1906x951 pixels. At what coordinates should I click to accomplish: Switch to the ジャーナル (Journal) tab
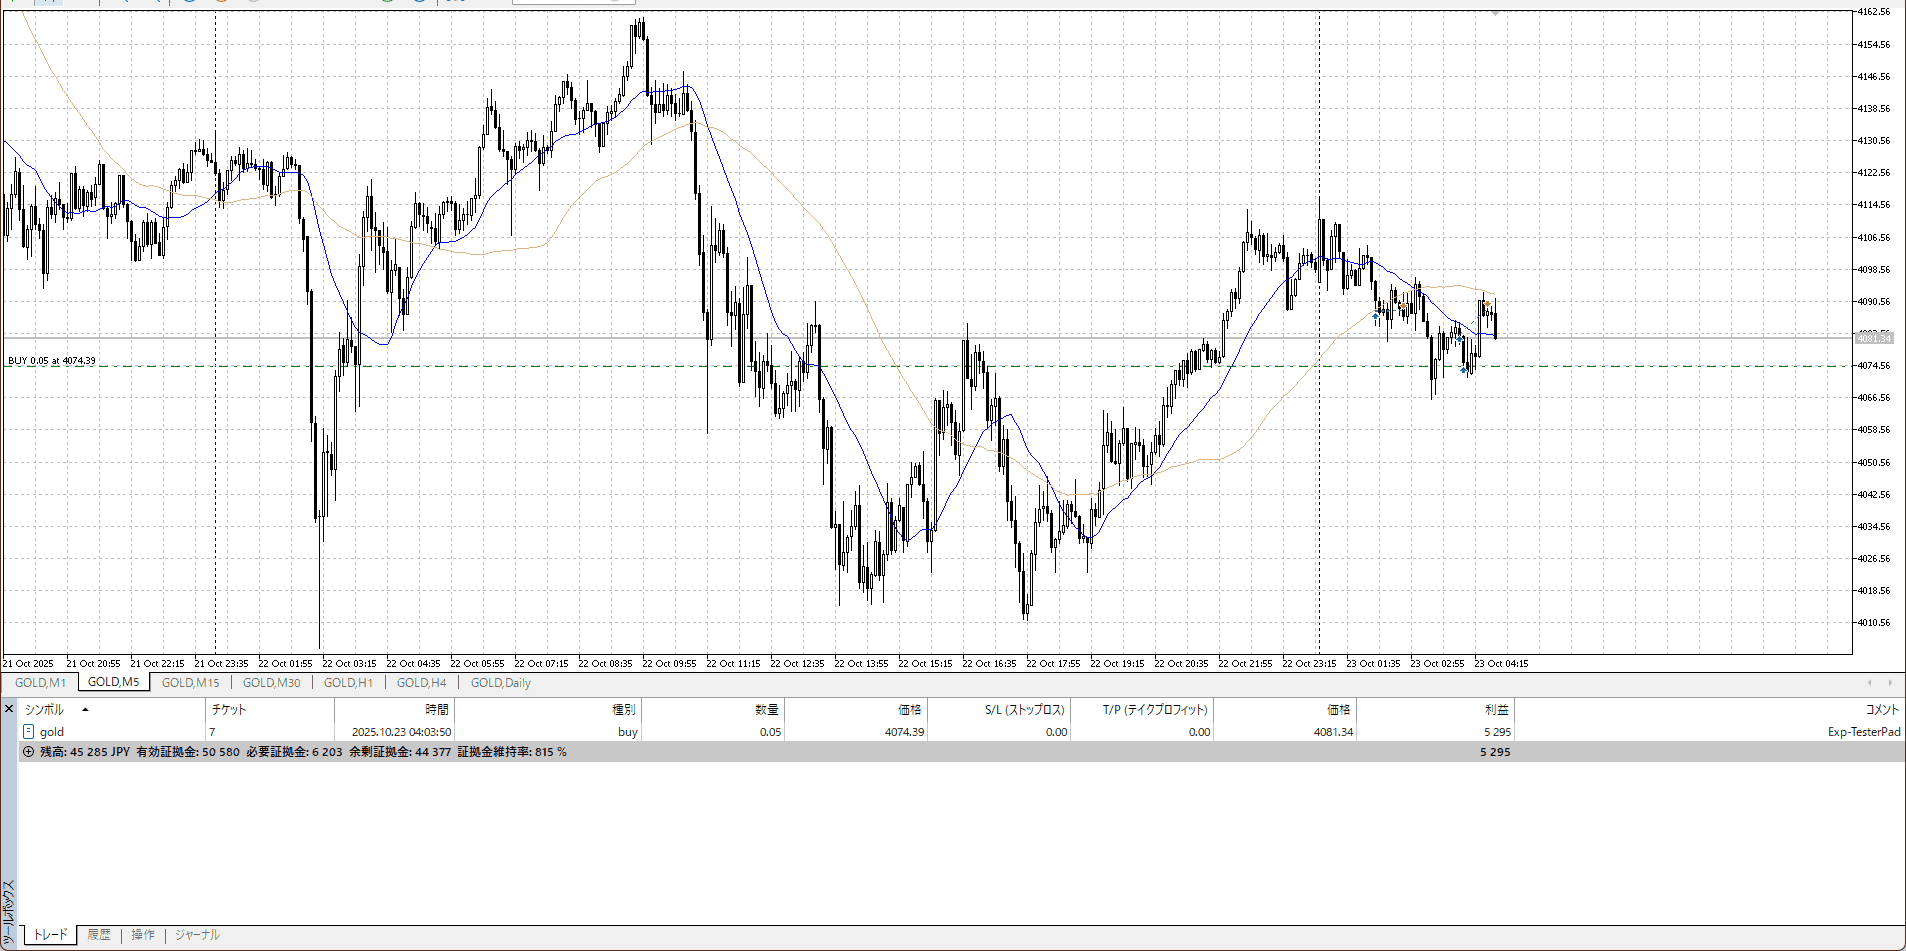(197, 935)
